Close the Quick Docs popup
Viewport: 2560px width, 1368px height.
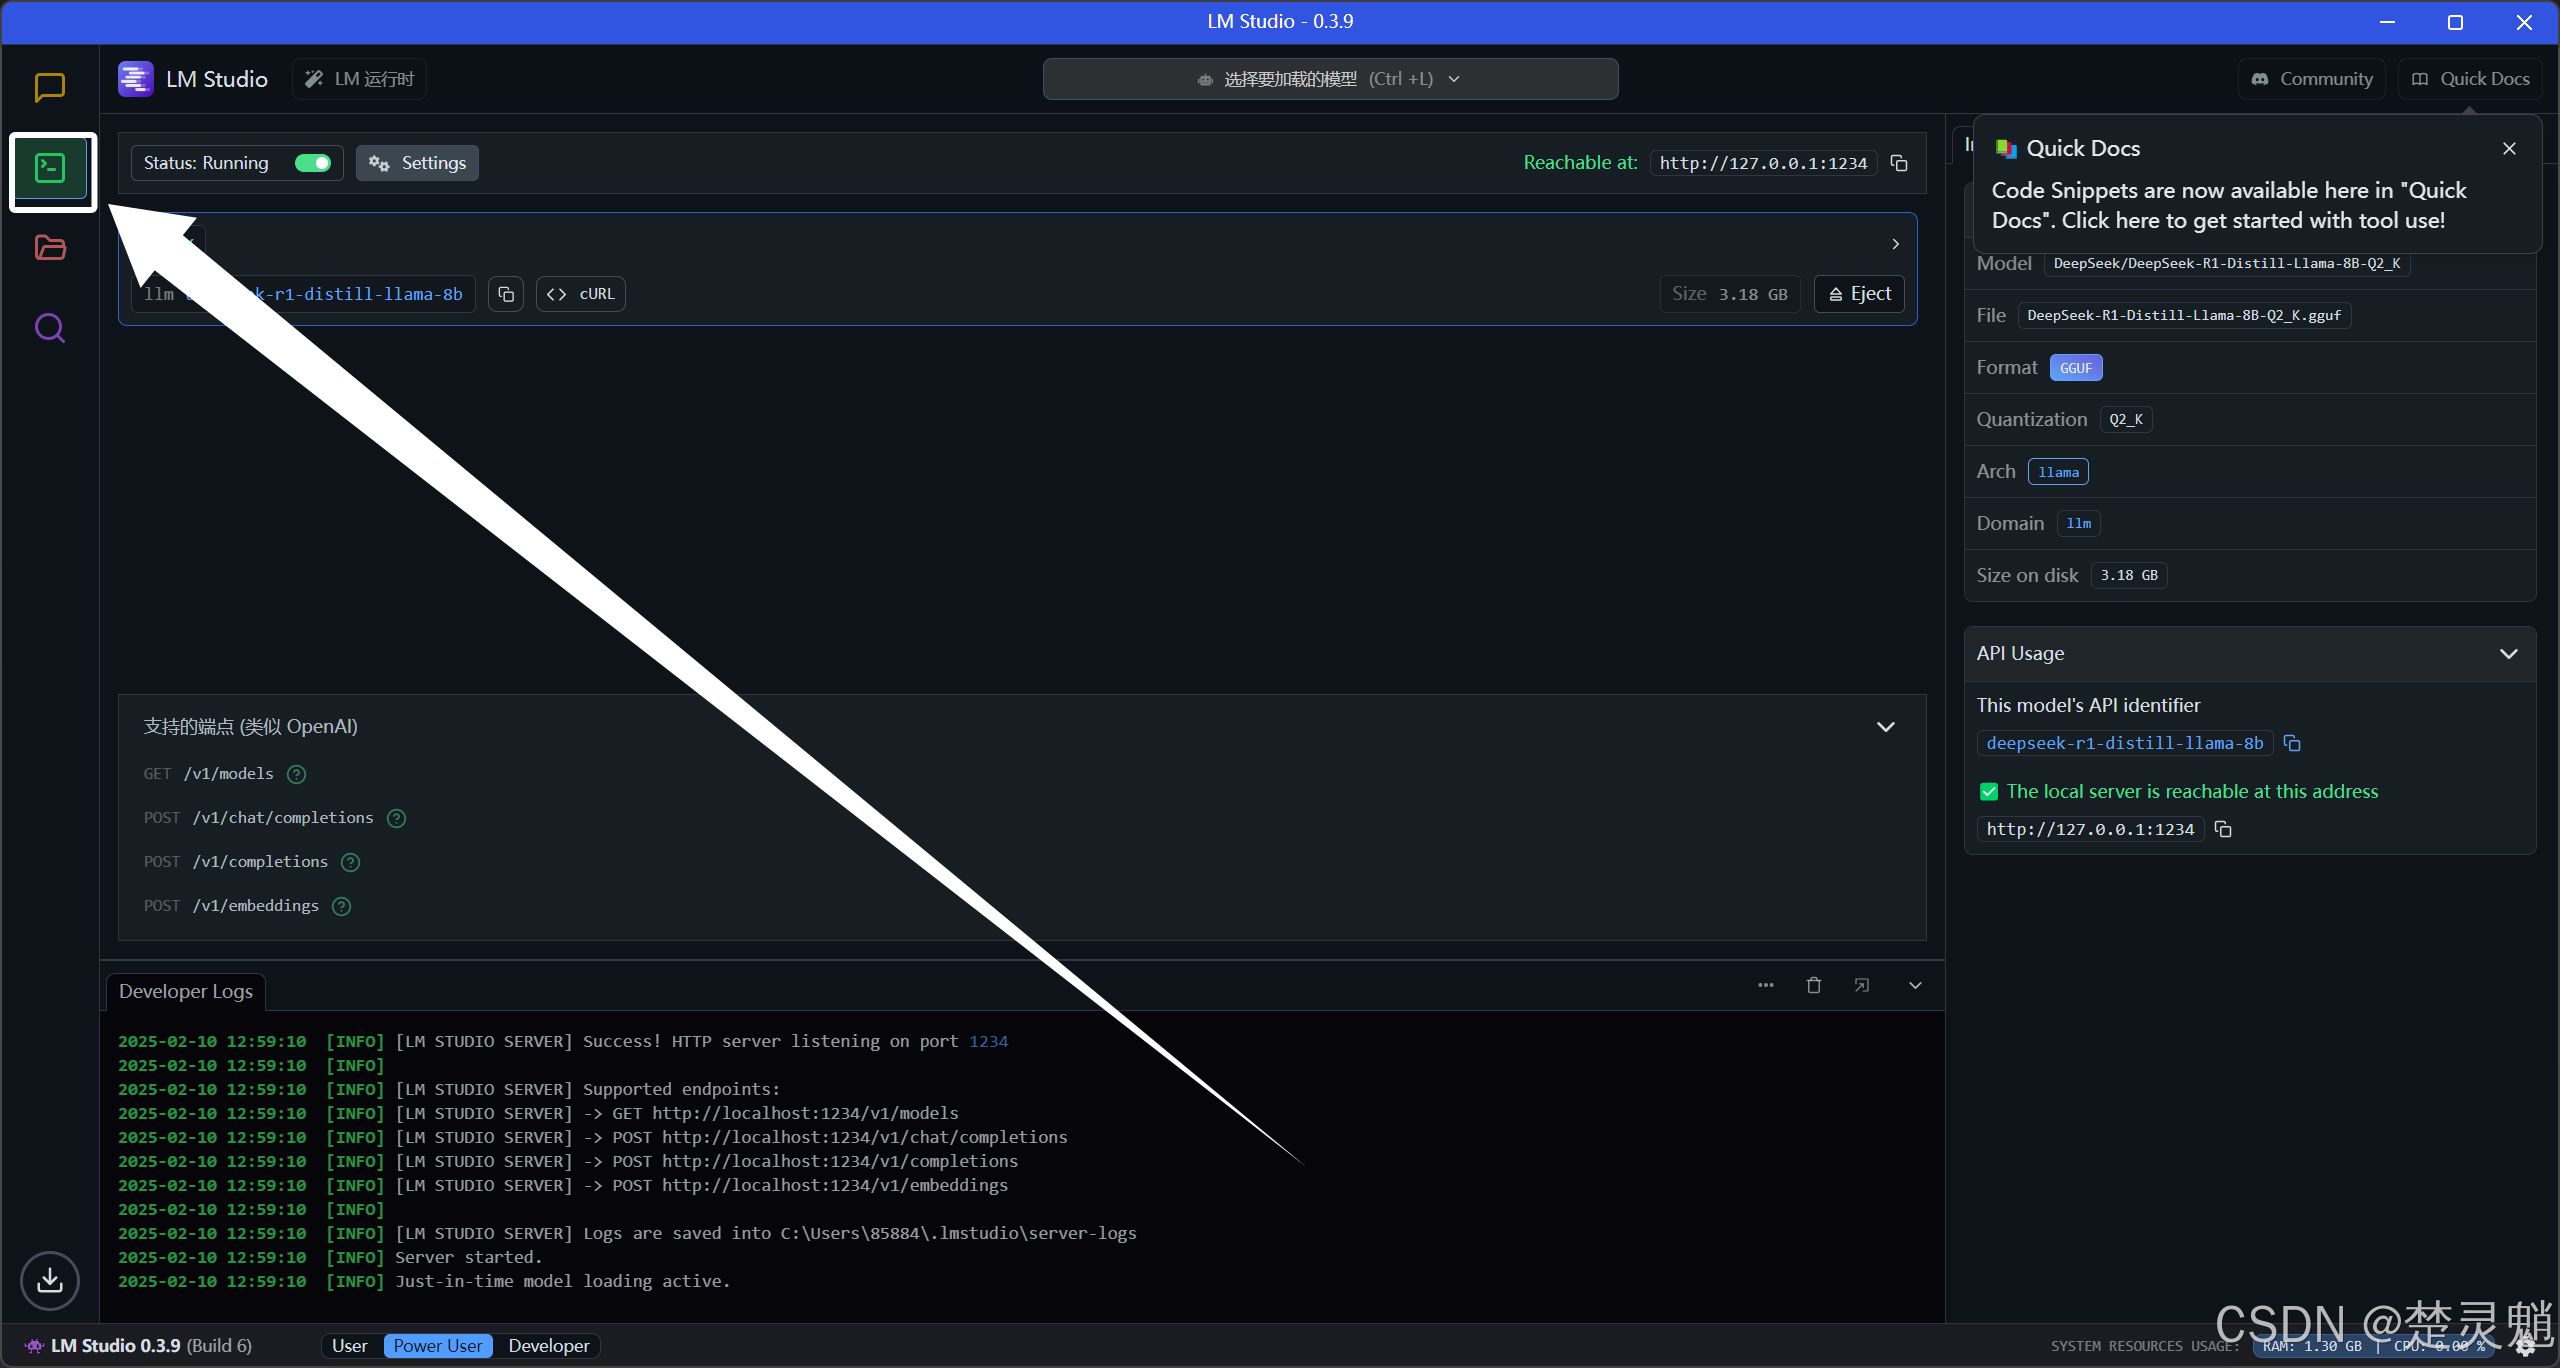(2509, 149)
